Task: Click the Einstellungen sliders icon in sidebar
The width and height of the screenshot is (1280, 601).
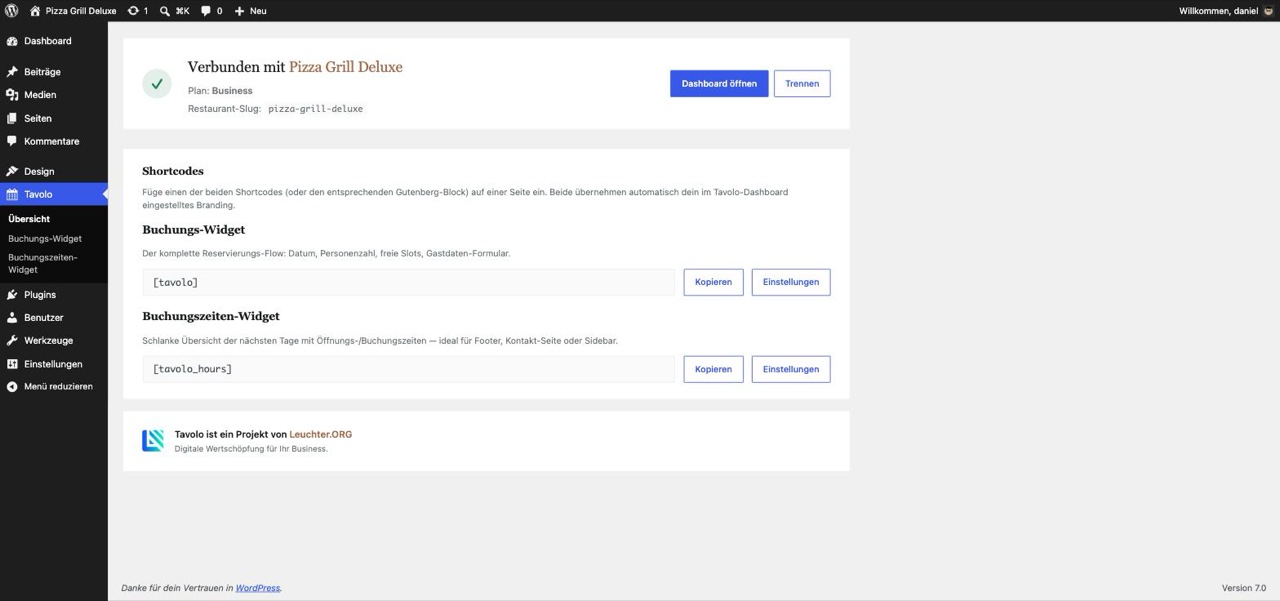Action: pyautogui.click(x=12, y=364)
